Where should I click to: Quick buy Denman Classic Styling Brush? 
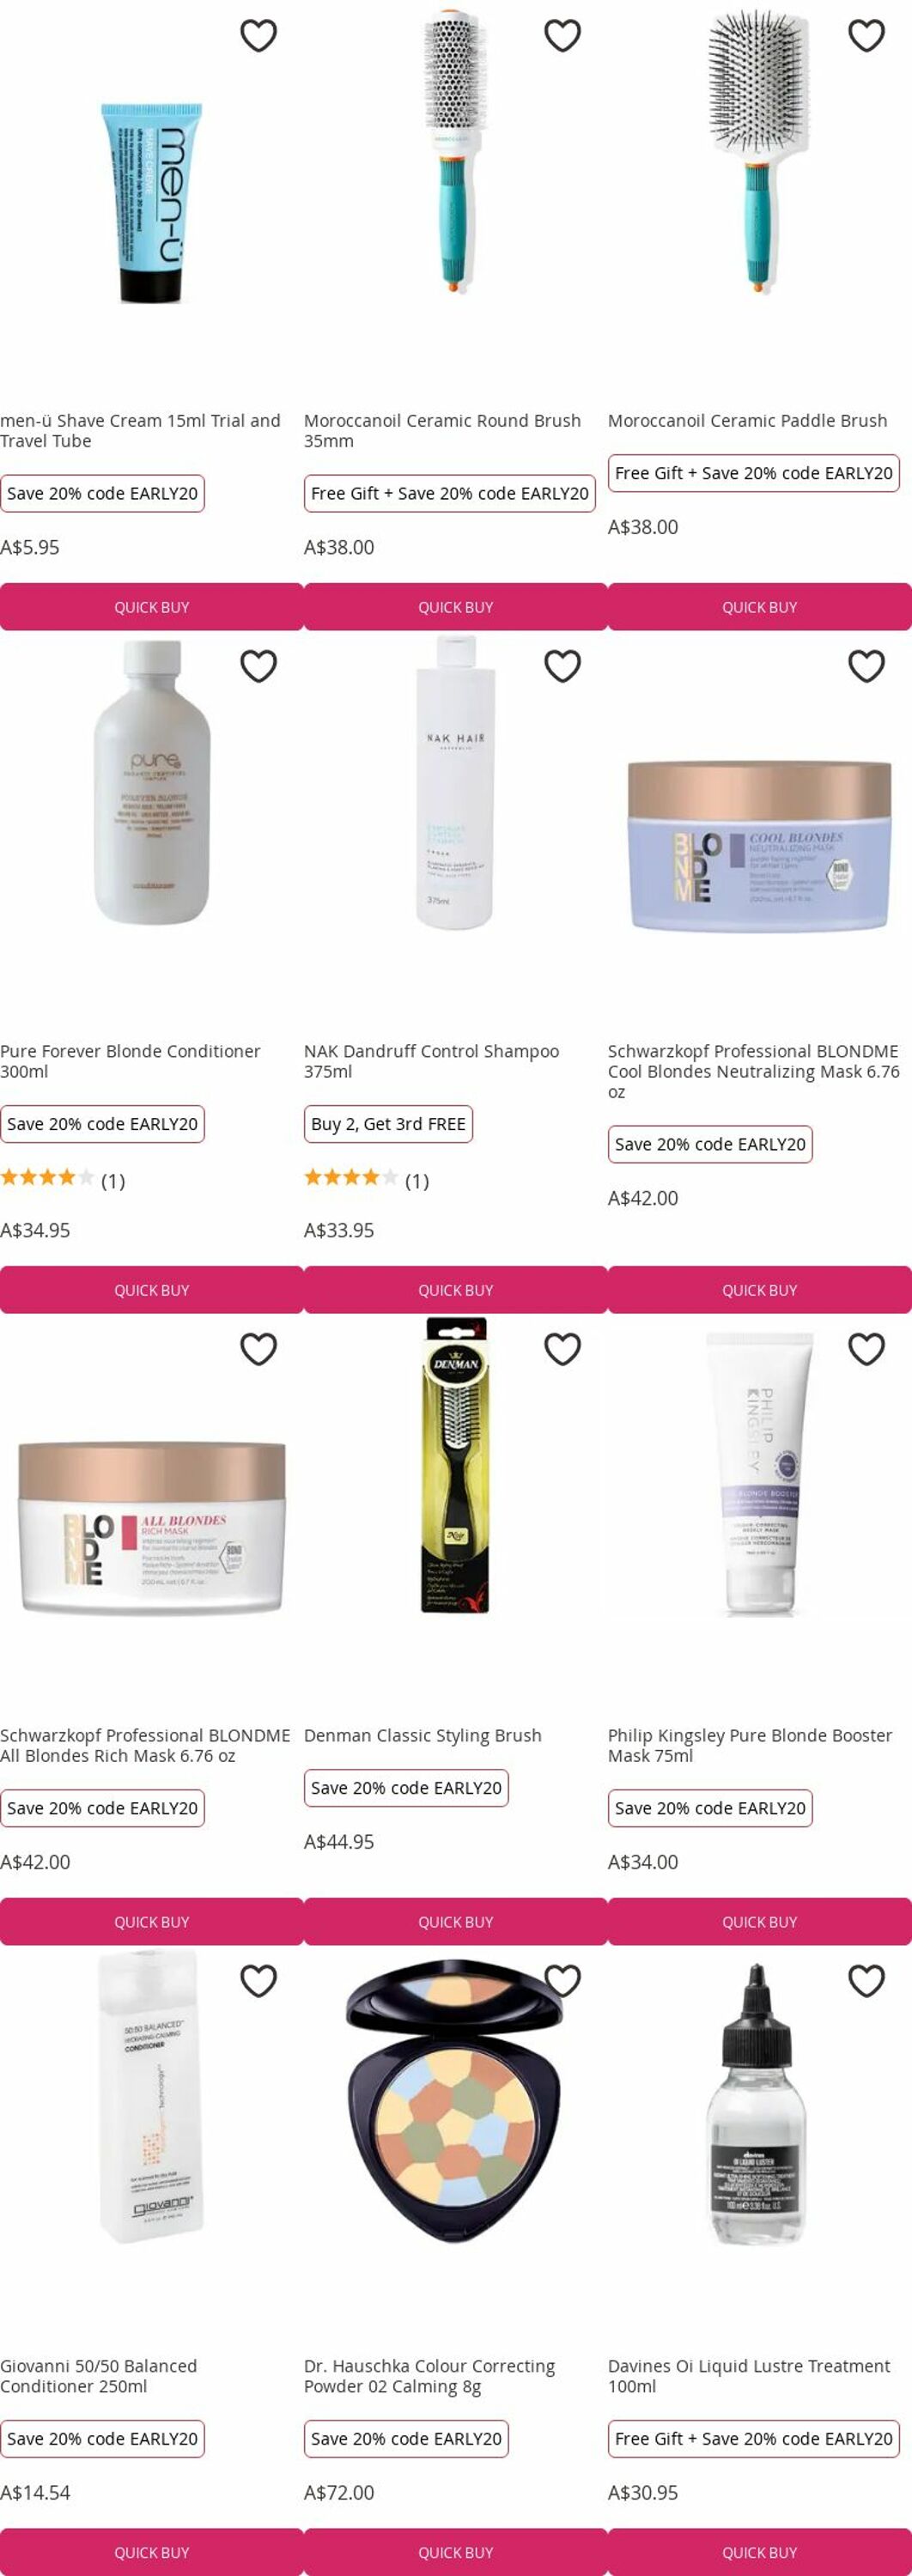pos(455,1921)
